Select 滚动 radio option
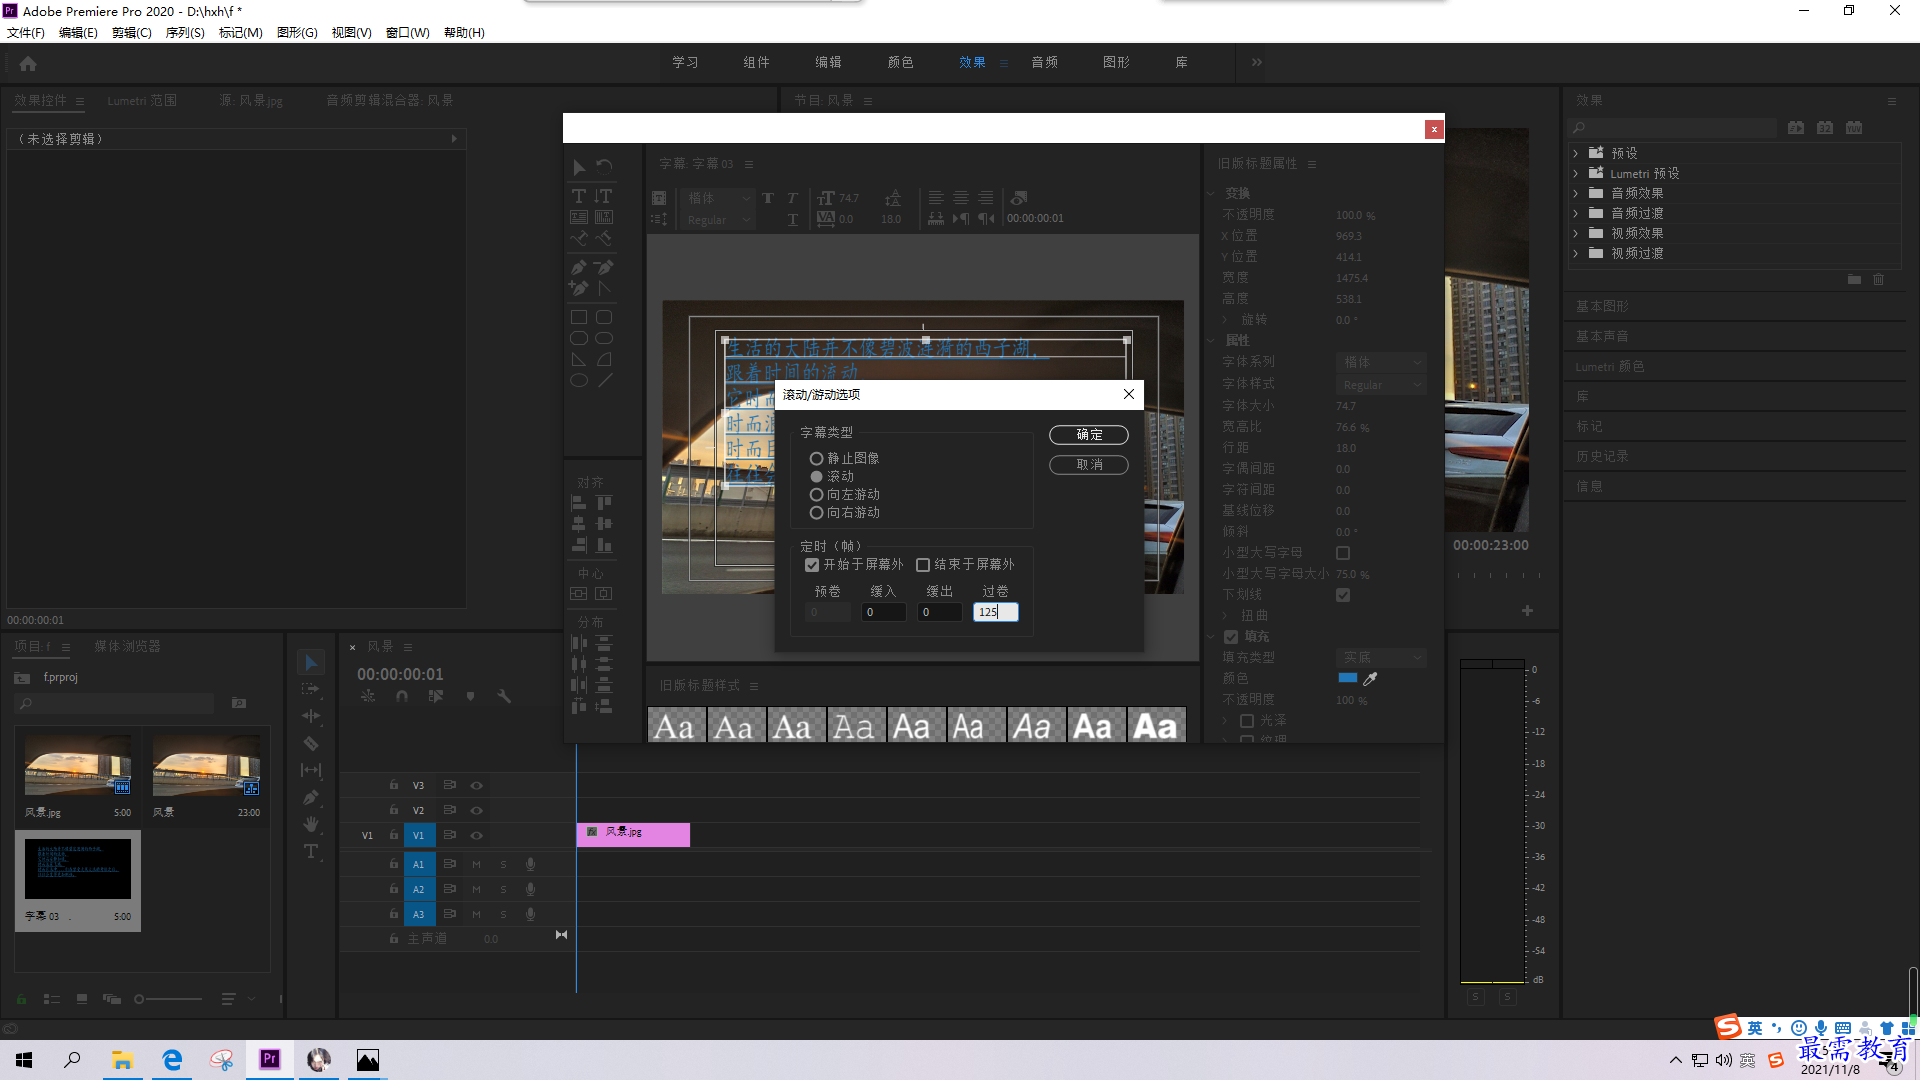The height and width of the screenshot is (1080, 1920). tap(816, 477)
